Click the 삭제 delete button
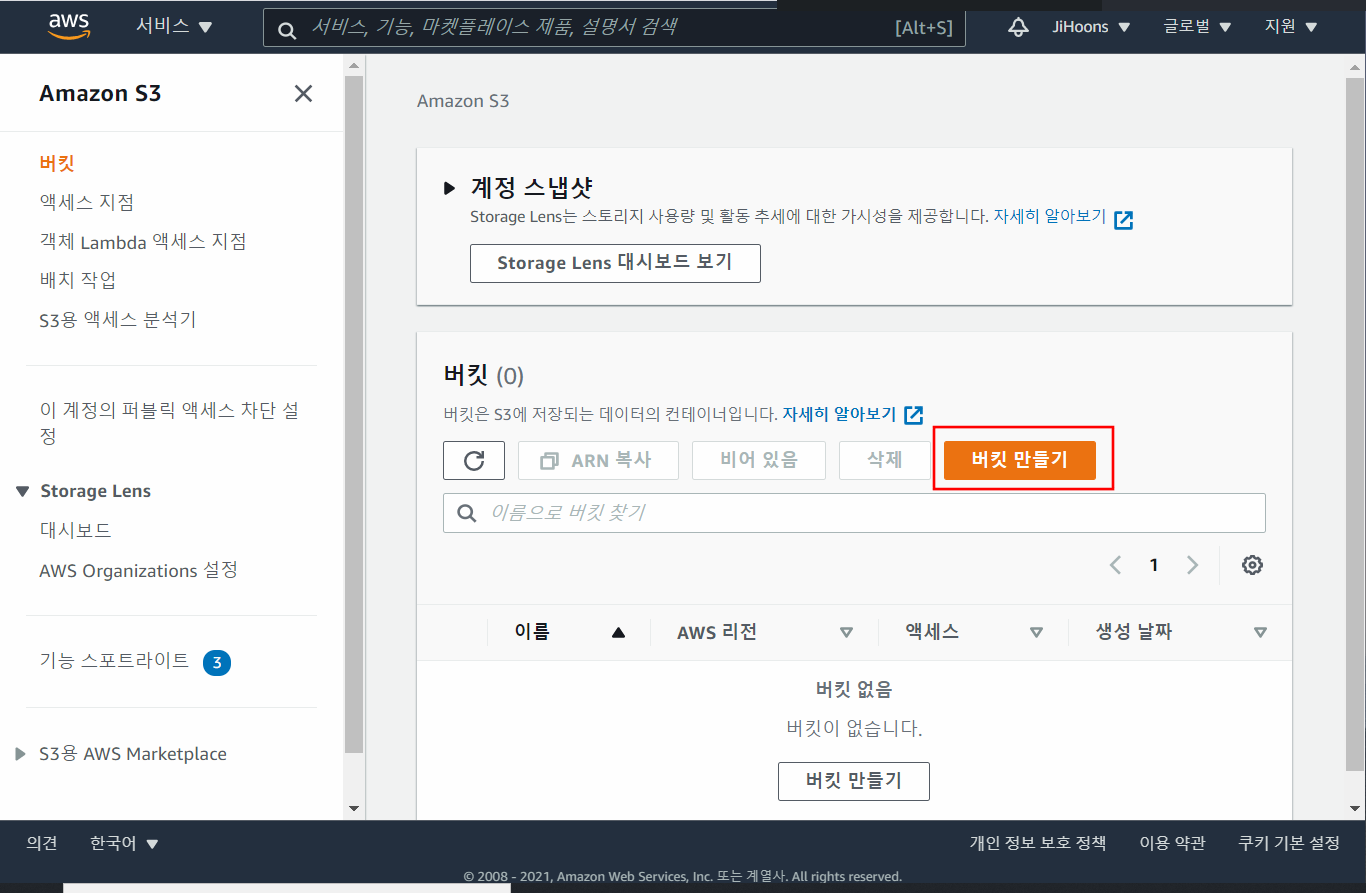Viewport: 1366px width, 893px height. click(885, 460)
